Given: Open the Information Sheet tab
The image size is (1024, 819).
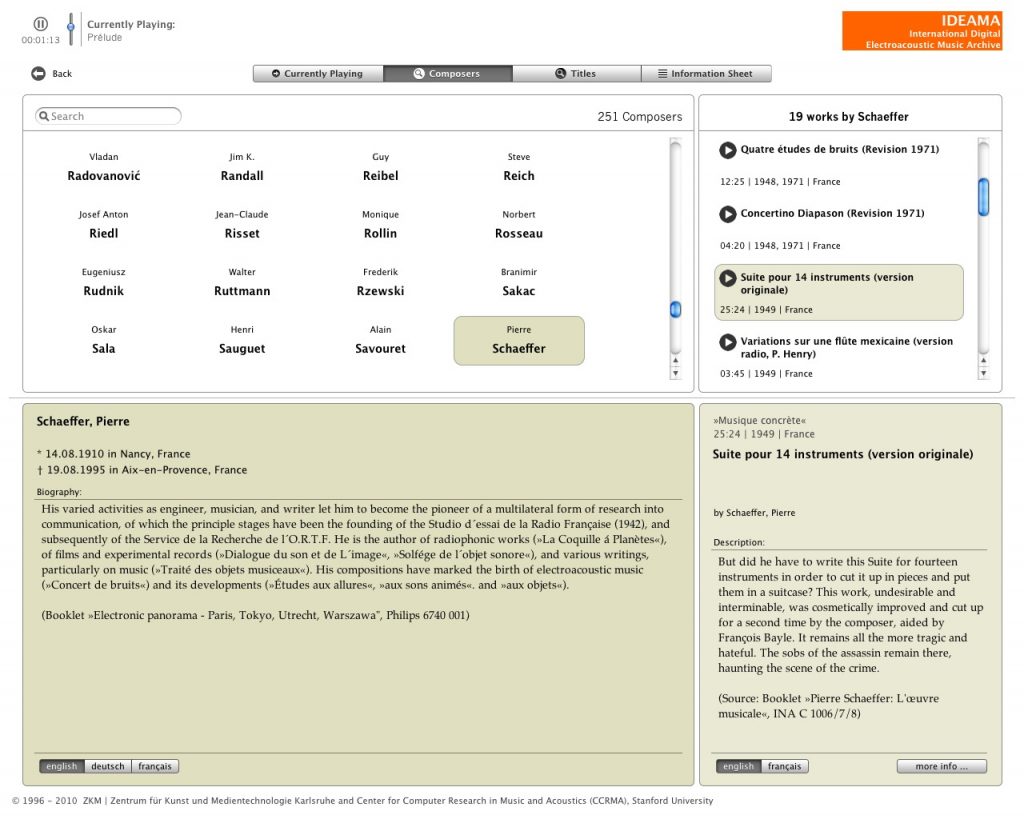Looking at the screenshot, I should (x=706, y=74).
